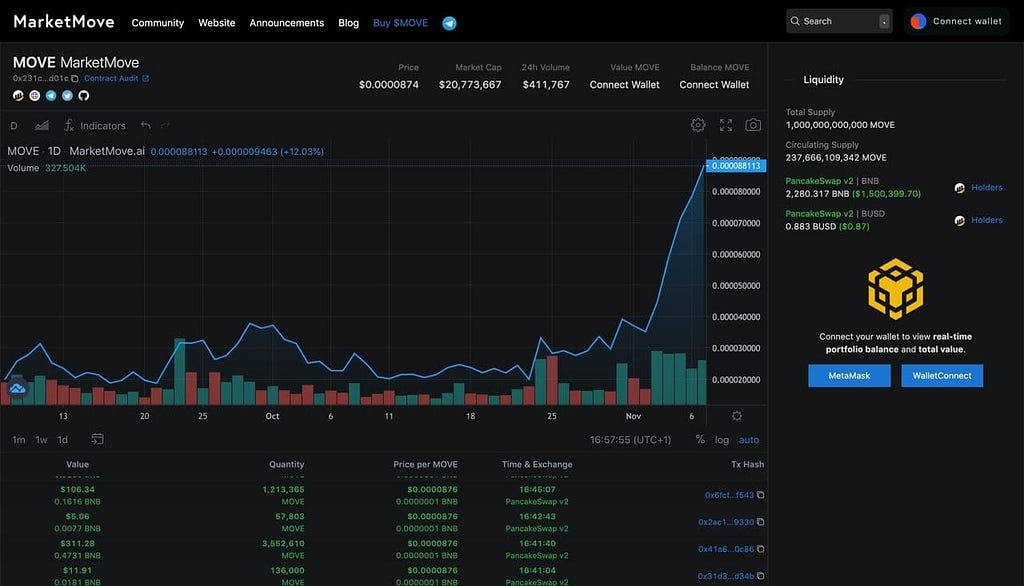Viewport: 1024px width, 586px height.
Task: Open the Telegram icon in the top navigation
Action: tap(449, 24)
